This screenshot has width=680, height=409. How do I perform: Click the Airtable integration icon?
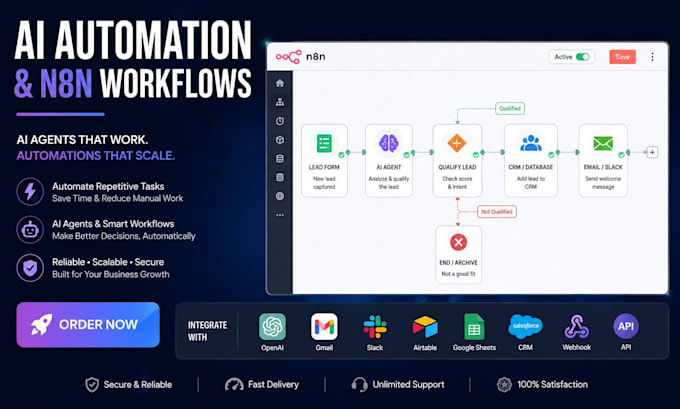point(425,327)
